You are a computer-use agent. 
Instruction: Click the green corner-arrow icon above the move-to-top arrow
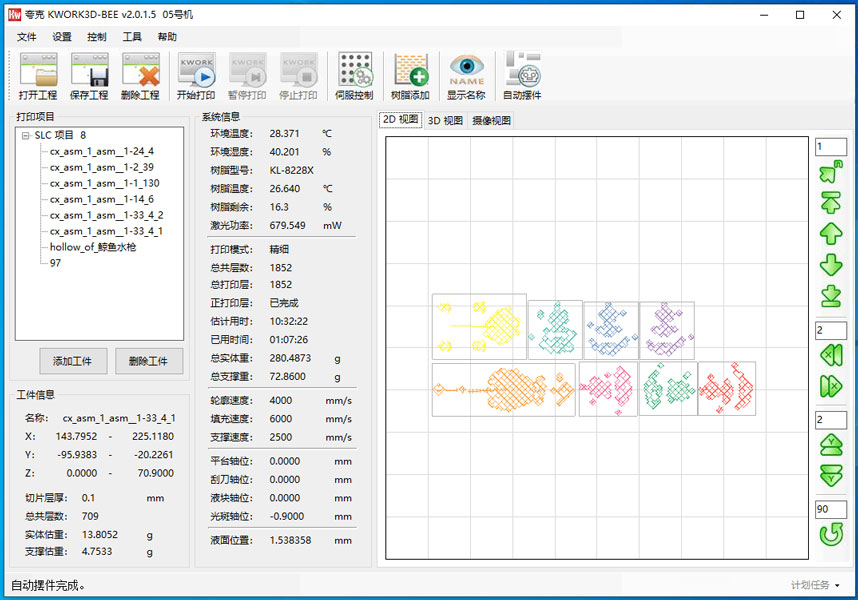click(x=831, y=172)
